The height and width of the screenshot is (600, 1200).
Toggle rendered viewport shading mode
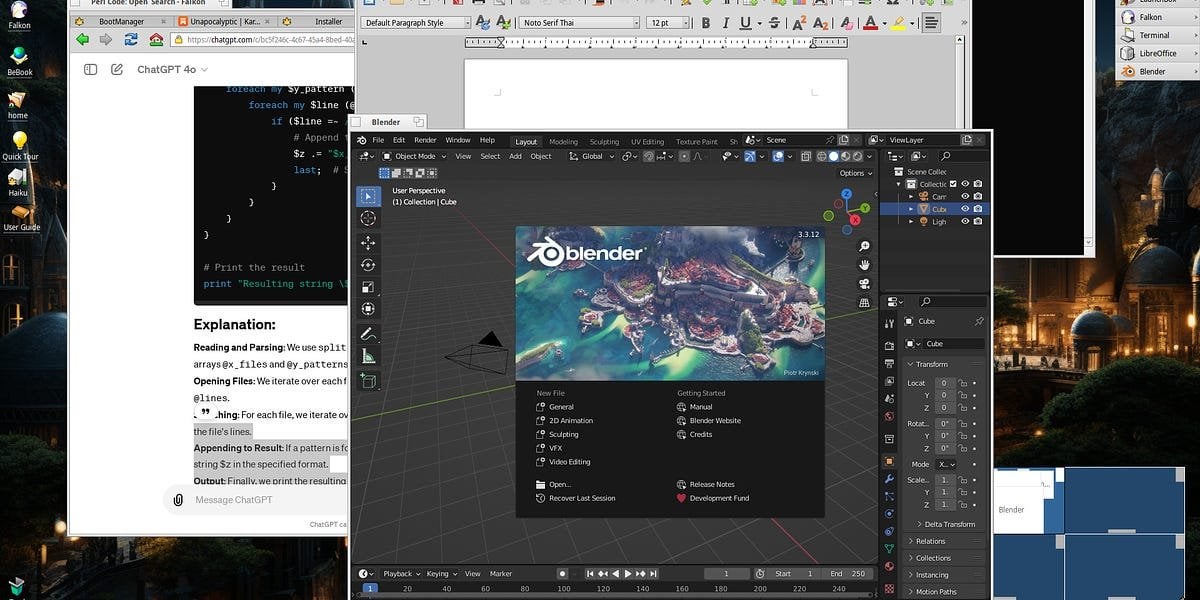(855, 156)
